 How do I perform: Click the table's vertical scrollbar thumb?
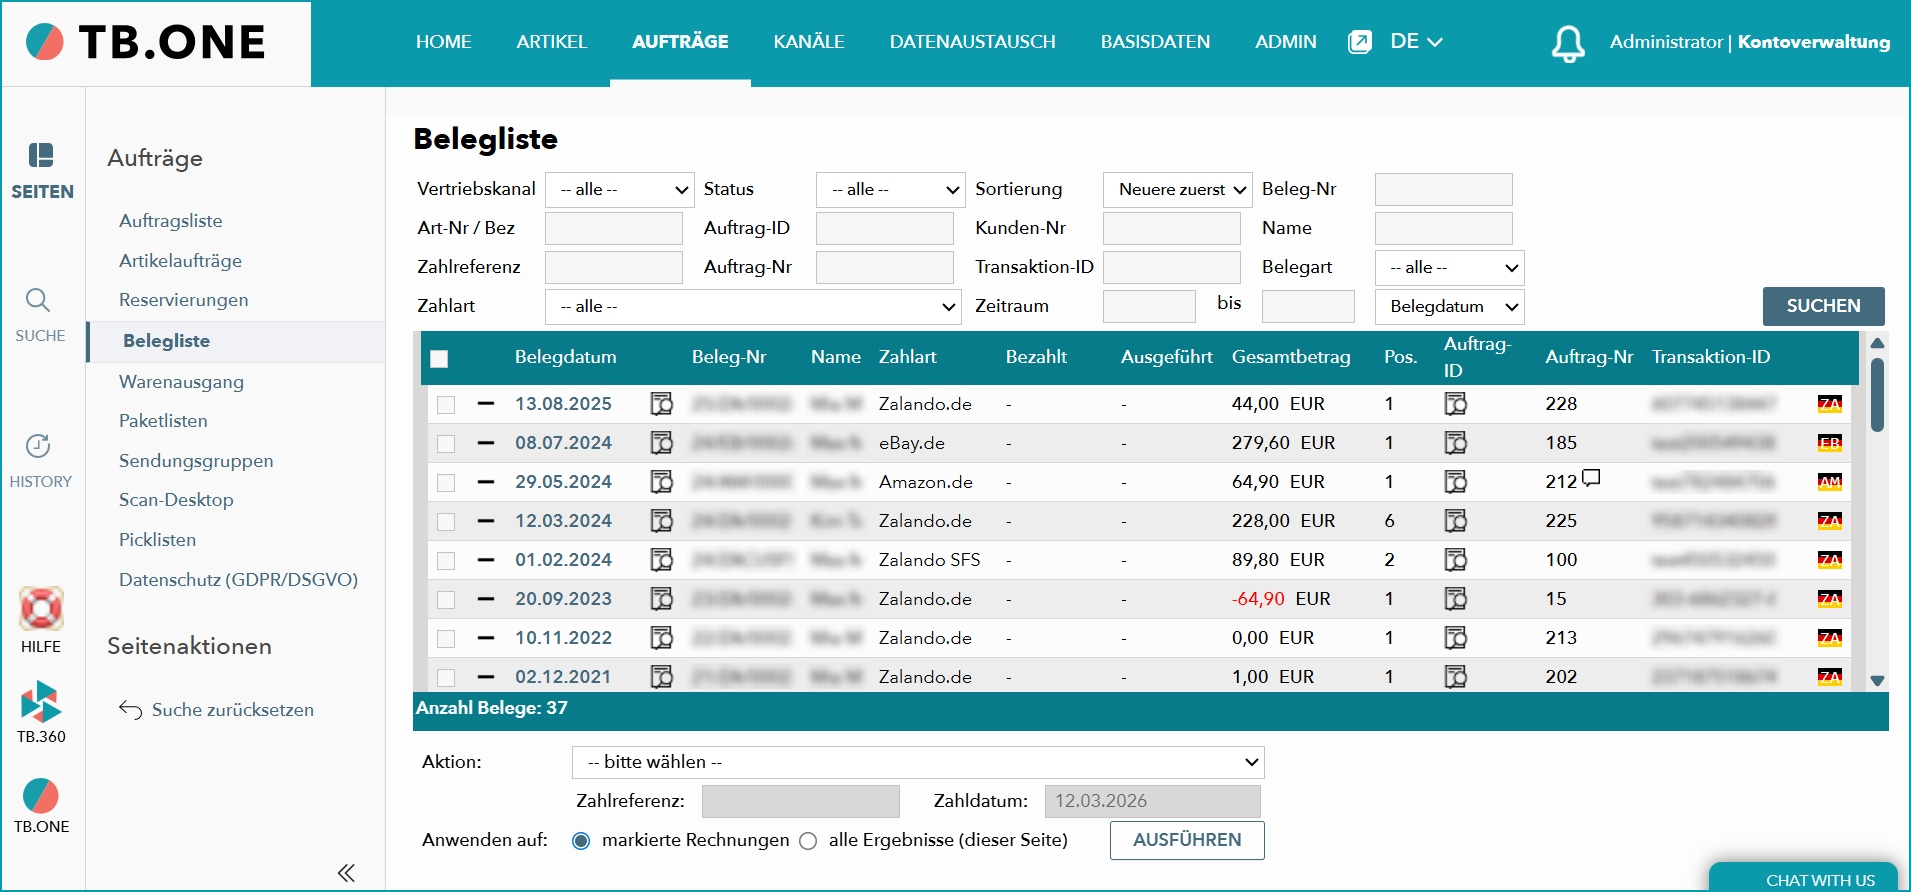1877,395
